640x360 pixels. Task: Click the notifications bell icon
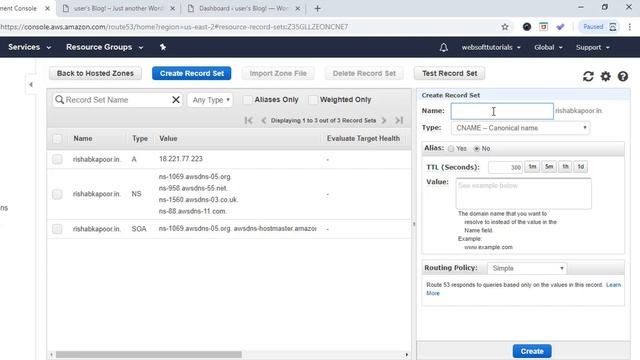[x=444, y=47]
